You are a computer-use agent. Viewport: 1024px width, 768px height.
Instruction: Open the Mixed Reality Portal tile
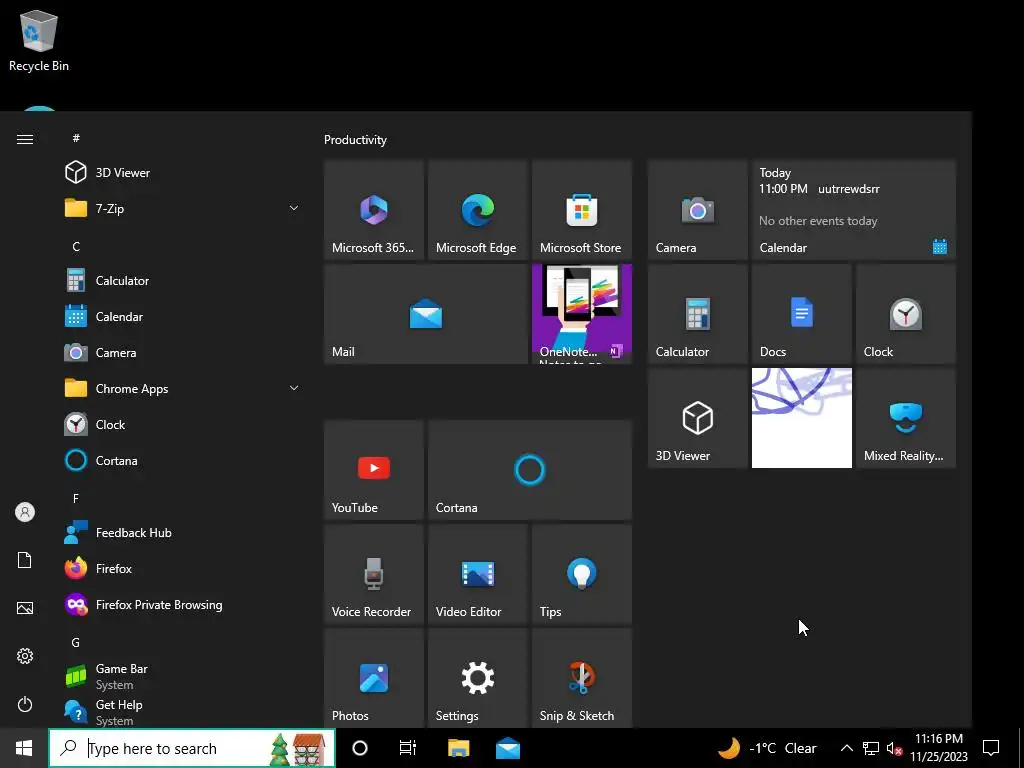pos(906,418)
